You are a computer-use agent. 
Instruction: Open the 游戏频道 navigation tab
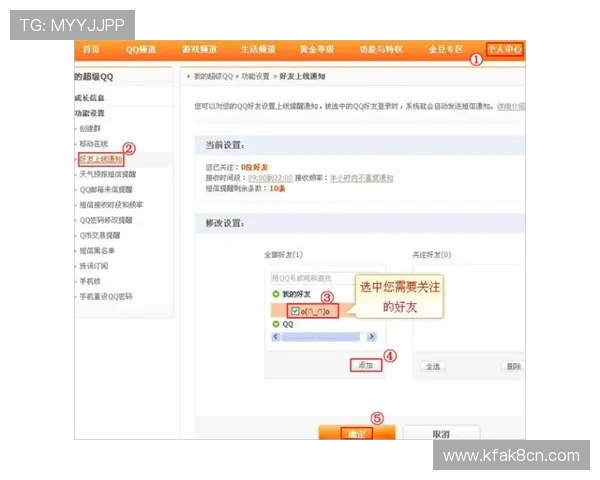pyautogui.click(x=199, y=49)
